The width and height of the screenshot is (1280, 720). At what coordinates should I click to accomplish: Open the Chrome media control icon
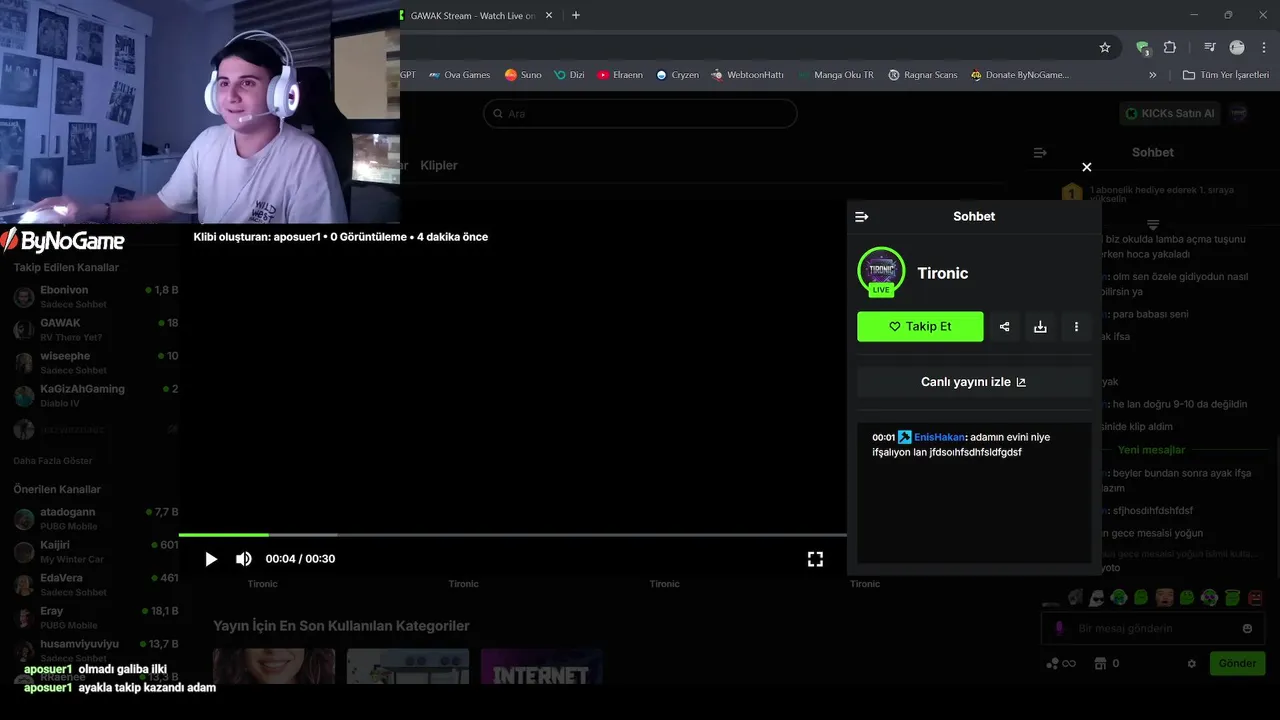1210,47
